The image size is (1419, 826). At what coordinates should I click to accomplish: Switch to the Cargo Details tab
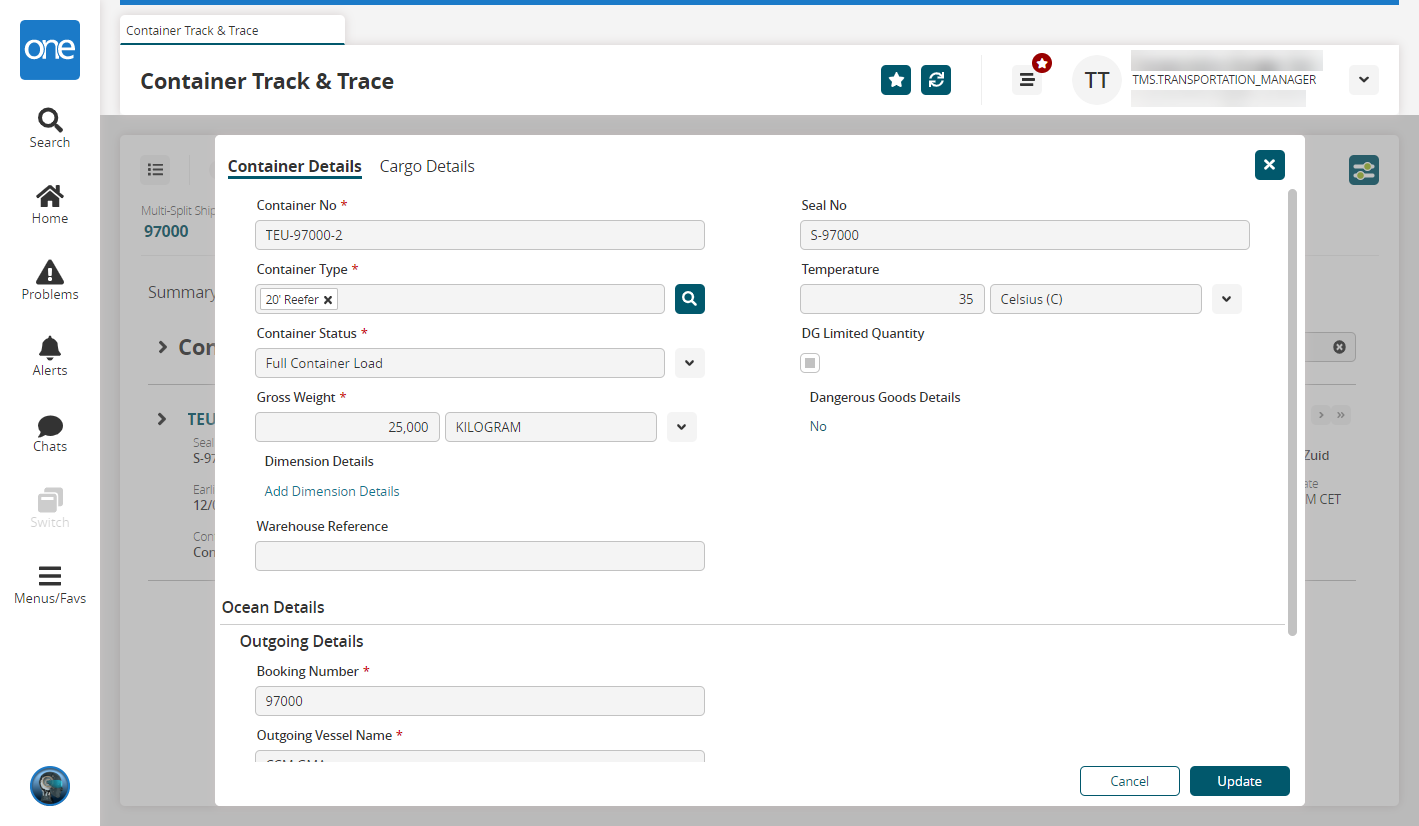tap(427, 166)
